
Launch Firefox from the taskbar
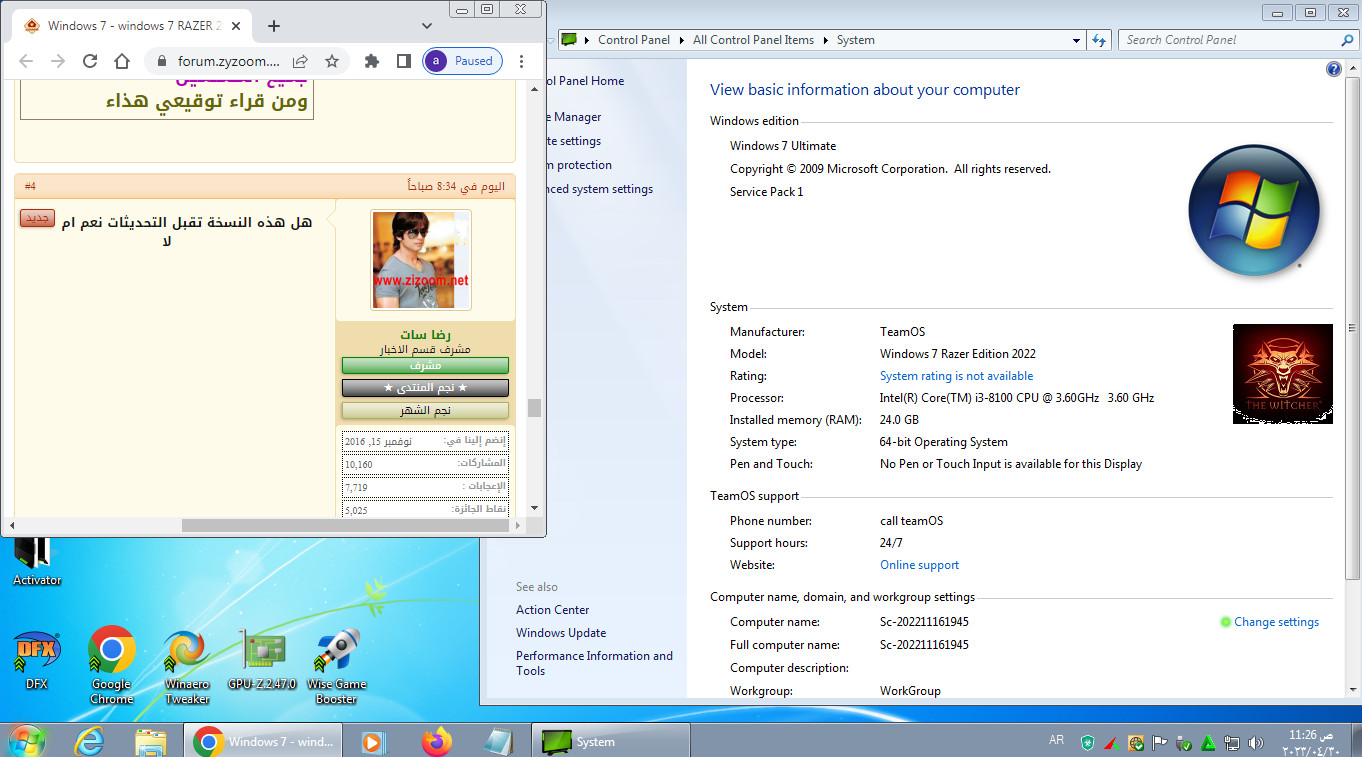(436, 741)
